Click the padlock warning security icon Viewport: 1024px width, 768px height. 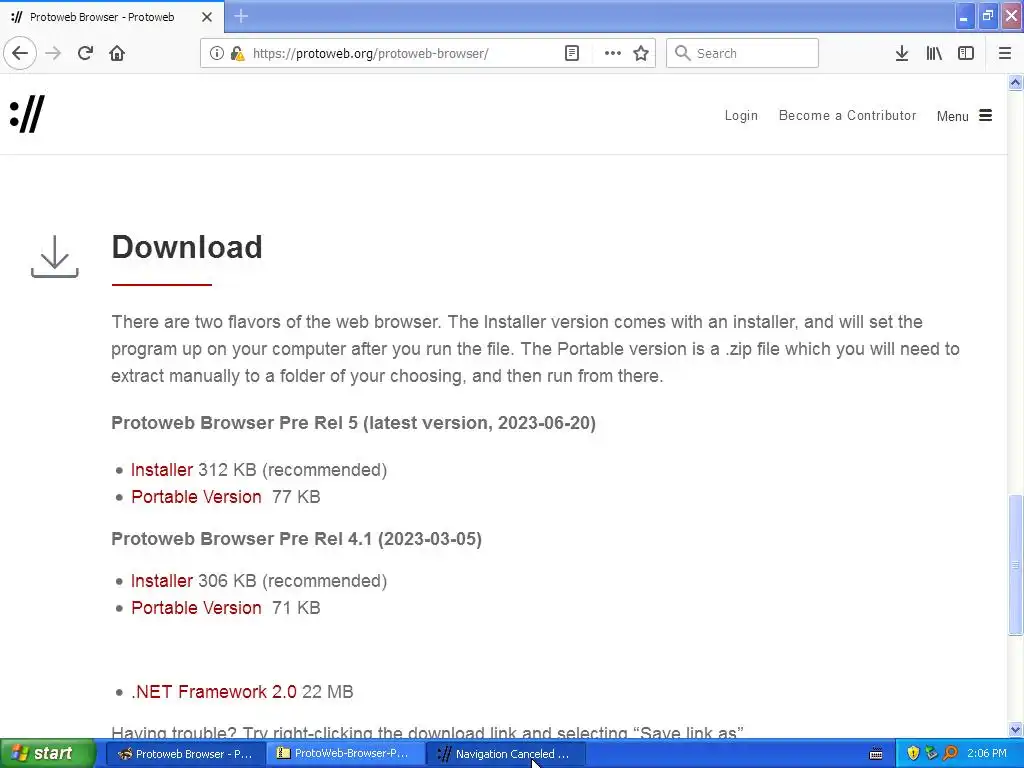coord(237,53)
